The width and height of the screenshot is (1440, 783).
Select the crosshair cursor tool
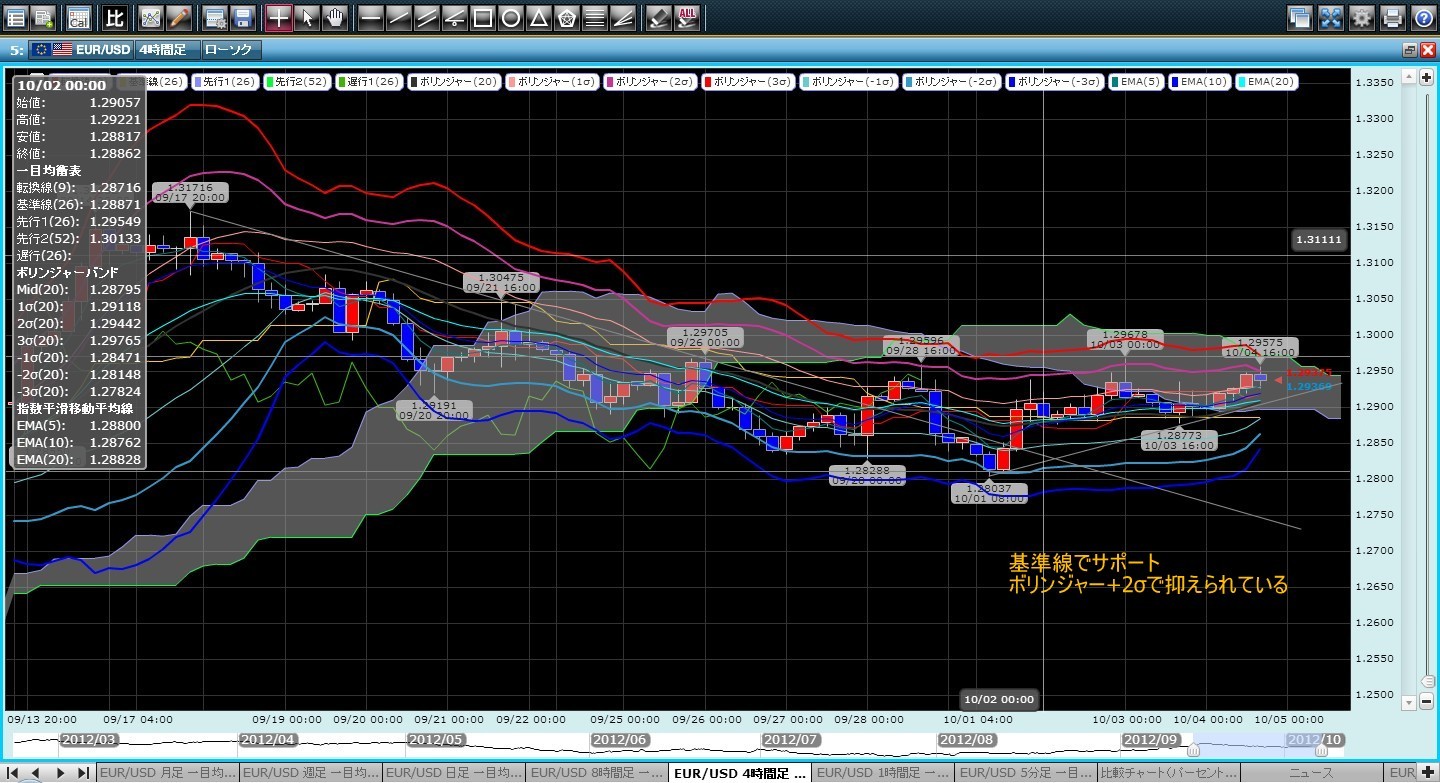pyautogui.click(x=279, y=17)
